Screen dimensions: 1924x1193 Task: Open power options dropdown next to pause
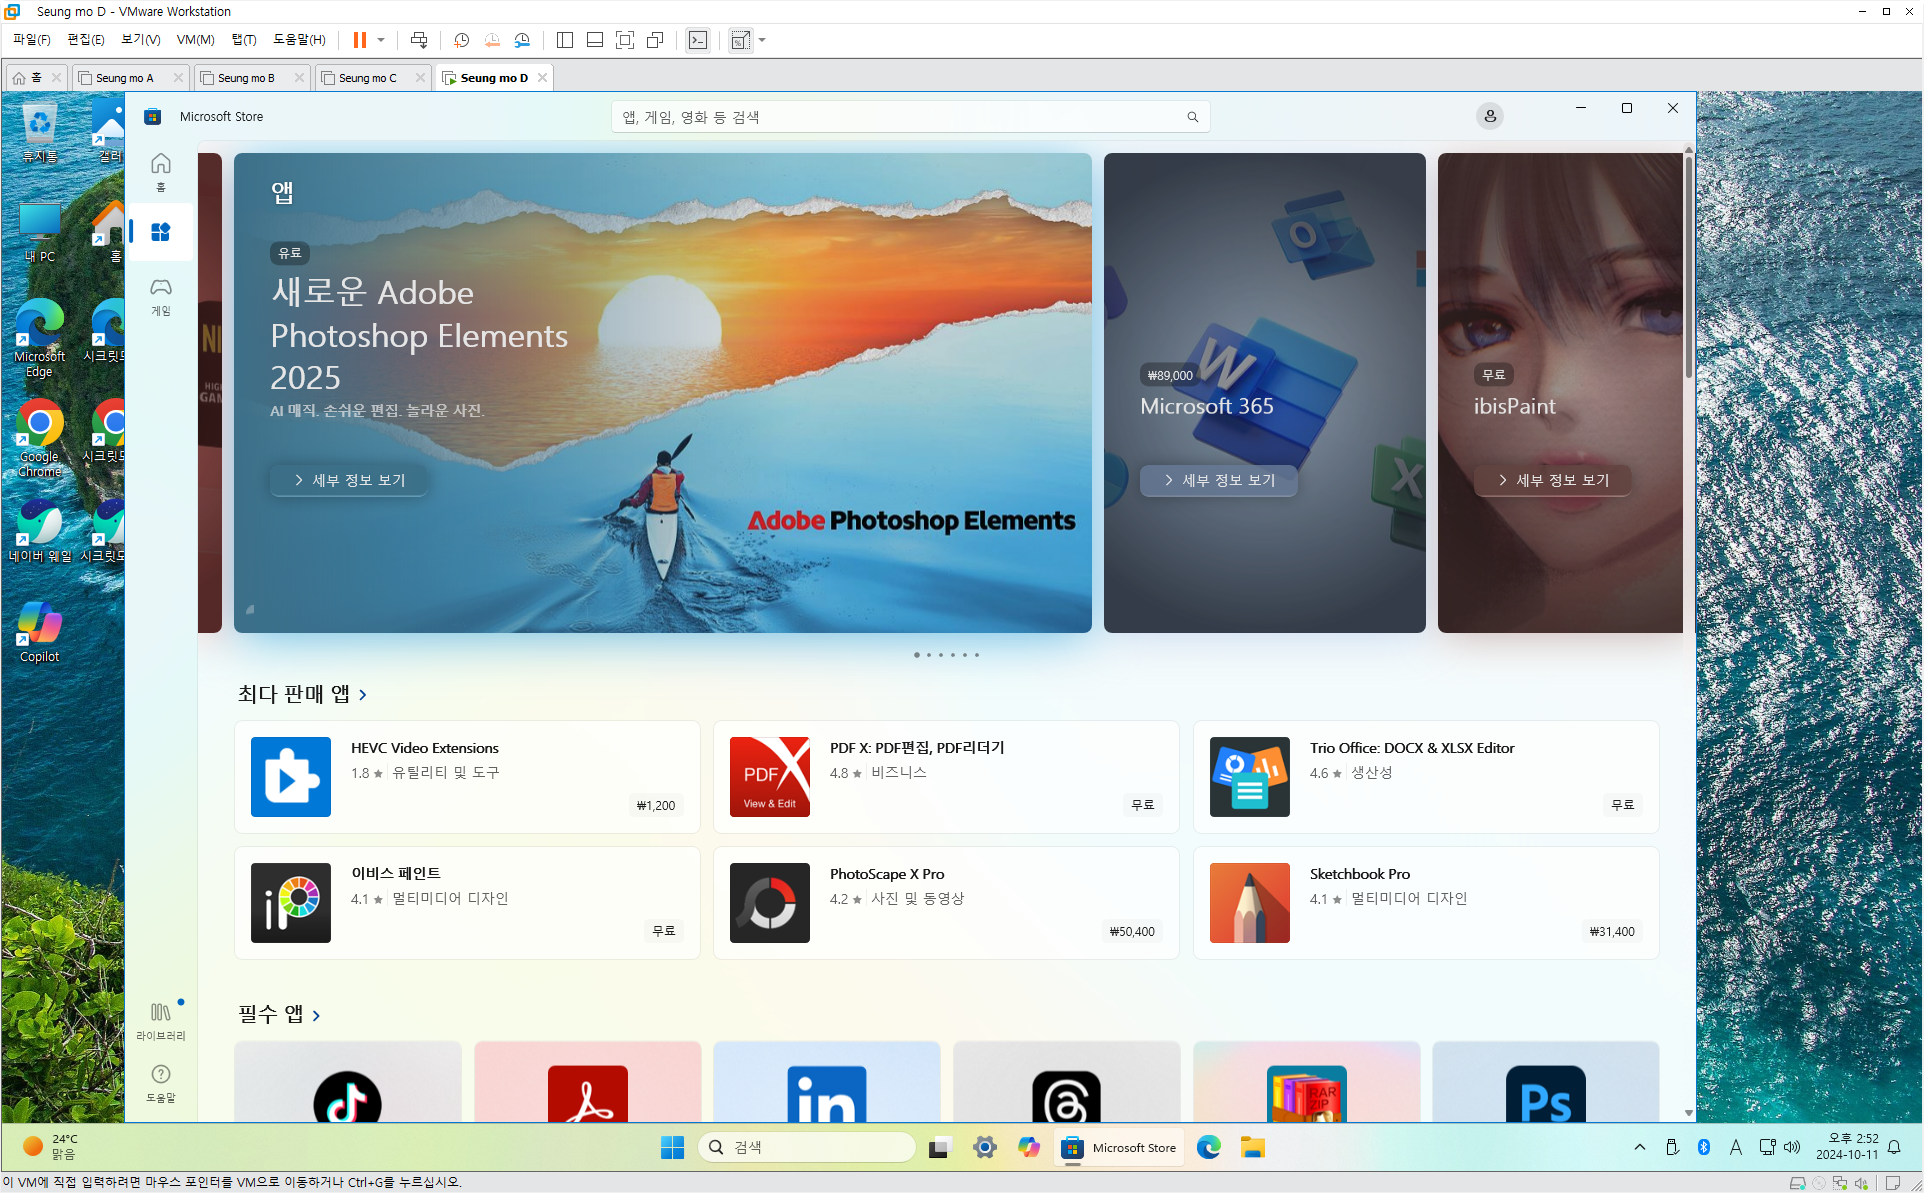click(x=381, y=40)
